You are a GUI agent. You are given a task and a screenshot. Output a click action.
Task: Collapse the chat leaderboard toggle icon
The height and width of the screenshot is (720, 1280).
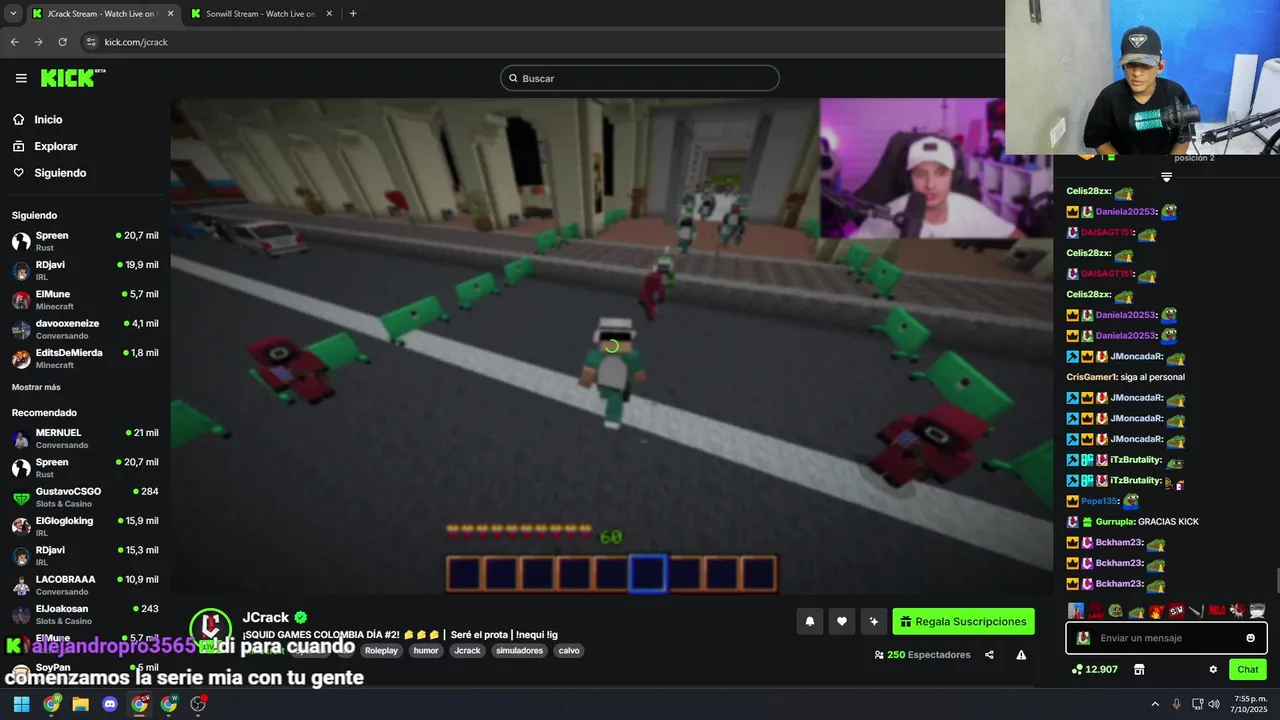(x=1166, y=177)
